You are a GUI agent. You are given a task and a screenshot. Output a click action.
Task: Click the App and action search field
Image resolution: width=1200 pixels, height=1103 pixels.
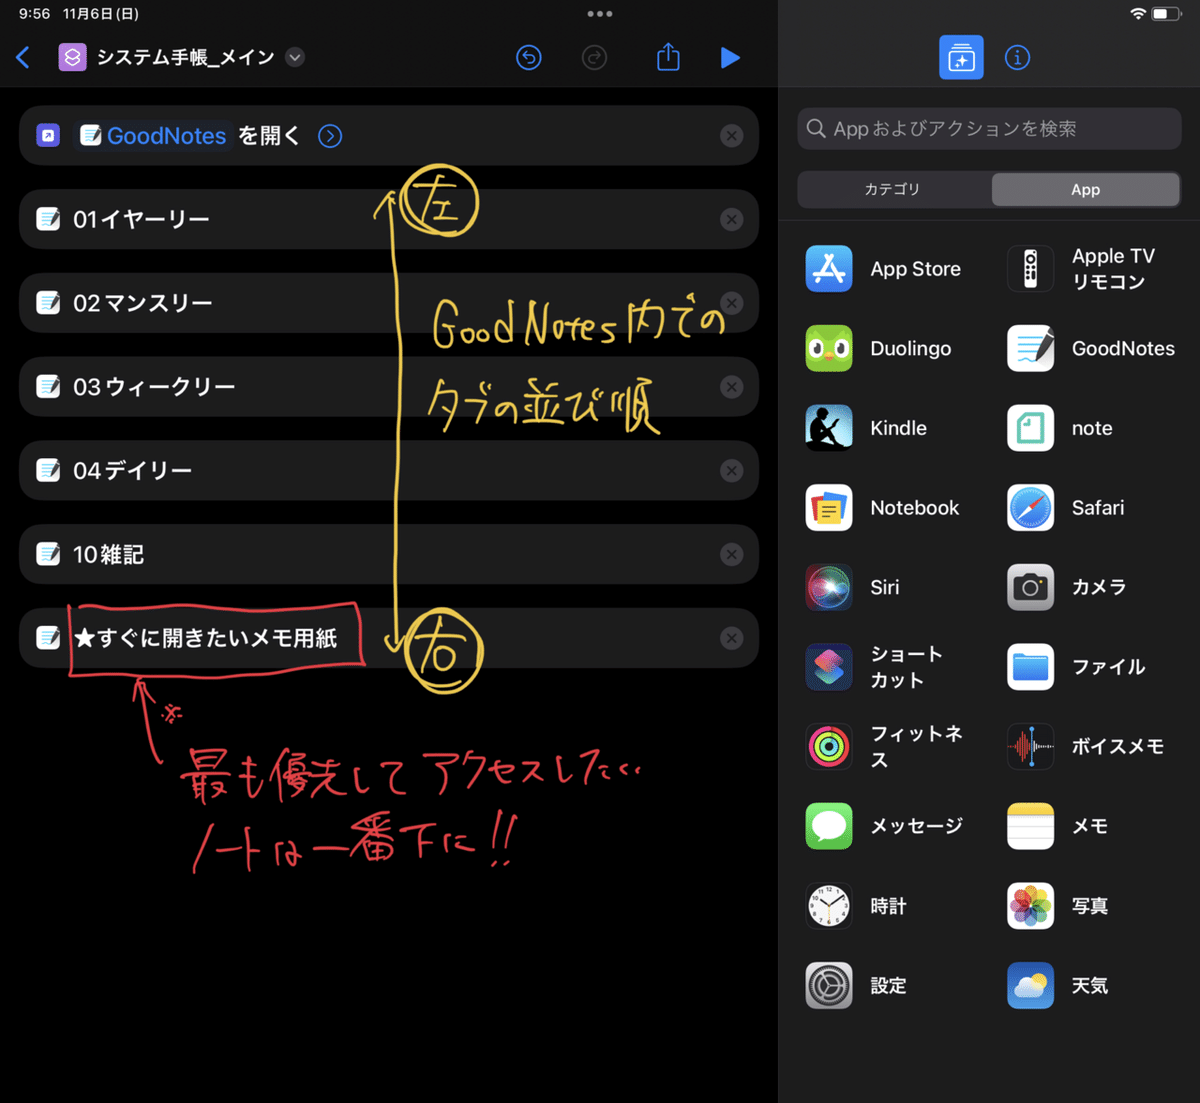(989, 129)
